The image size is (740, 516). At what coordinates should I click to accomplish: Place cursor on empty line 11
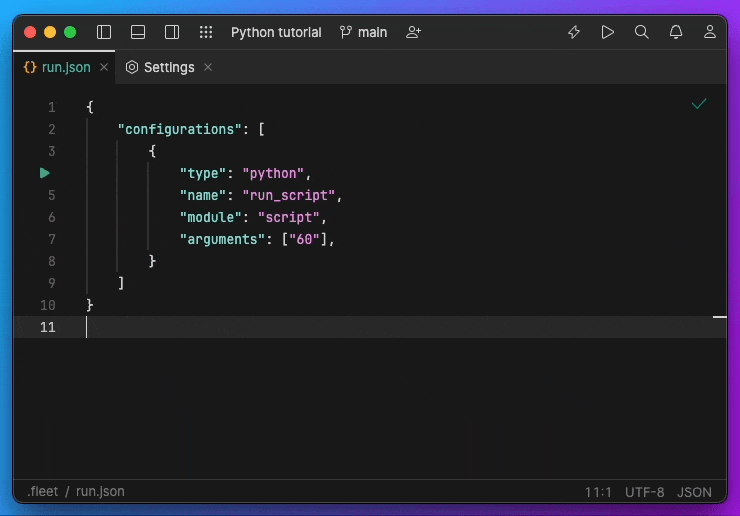click(370, 327)
